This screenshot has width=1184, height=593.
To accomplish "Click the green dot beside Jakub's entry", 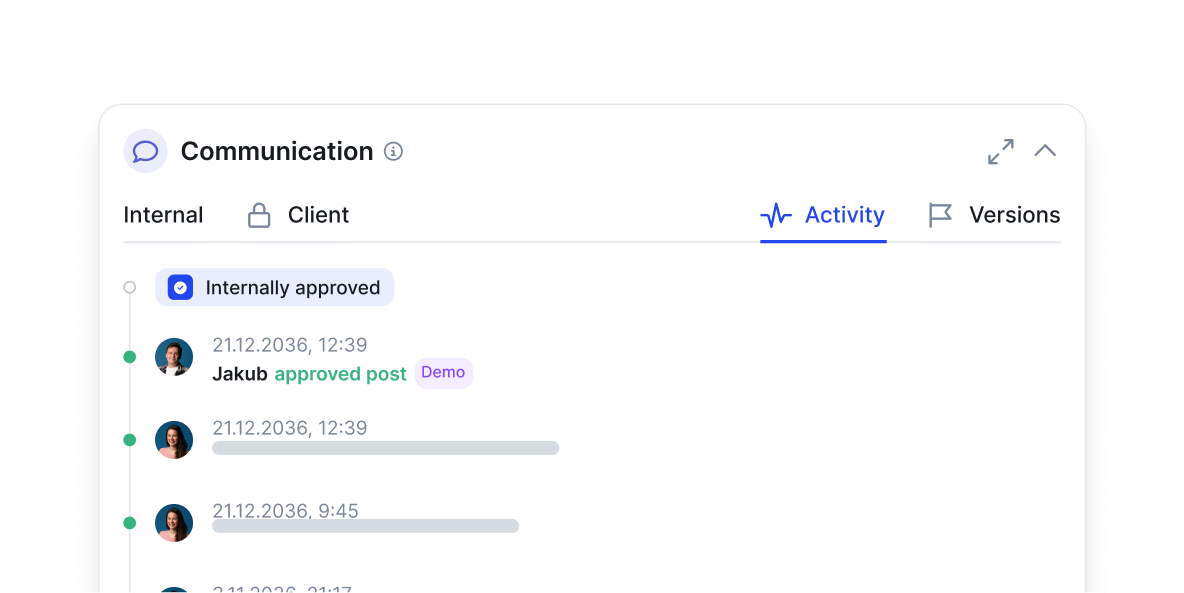I will pyautogui.click(x=130, y=357).
